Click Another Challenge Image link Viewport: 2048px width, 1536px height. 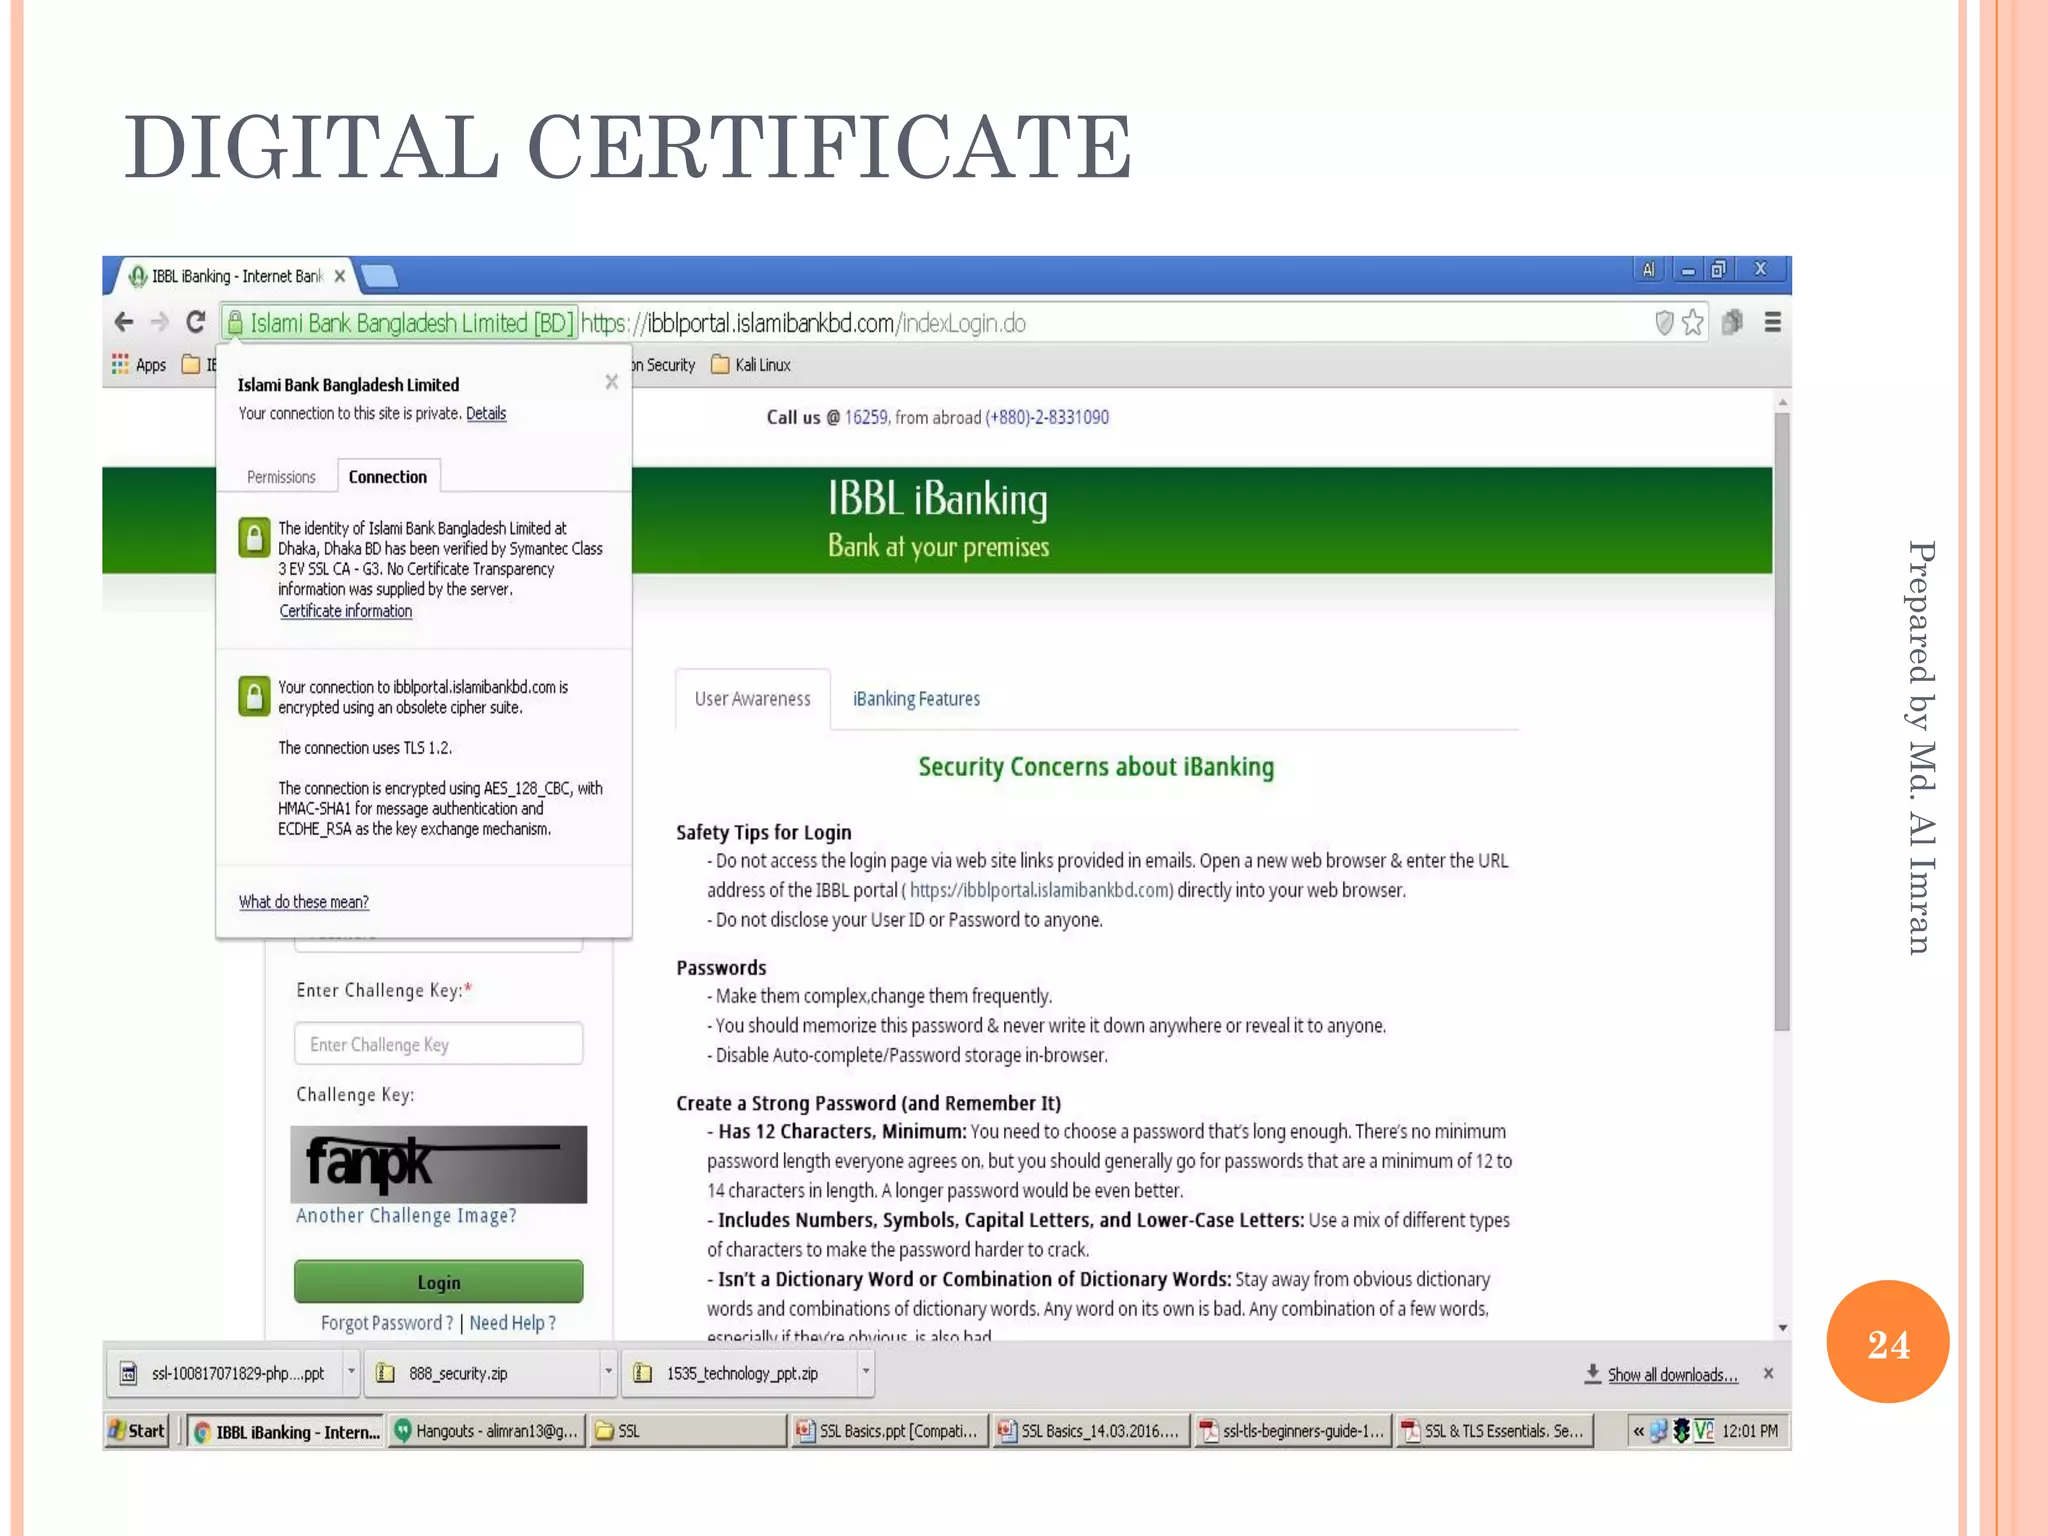click(x=406, y=1216)
